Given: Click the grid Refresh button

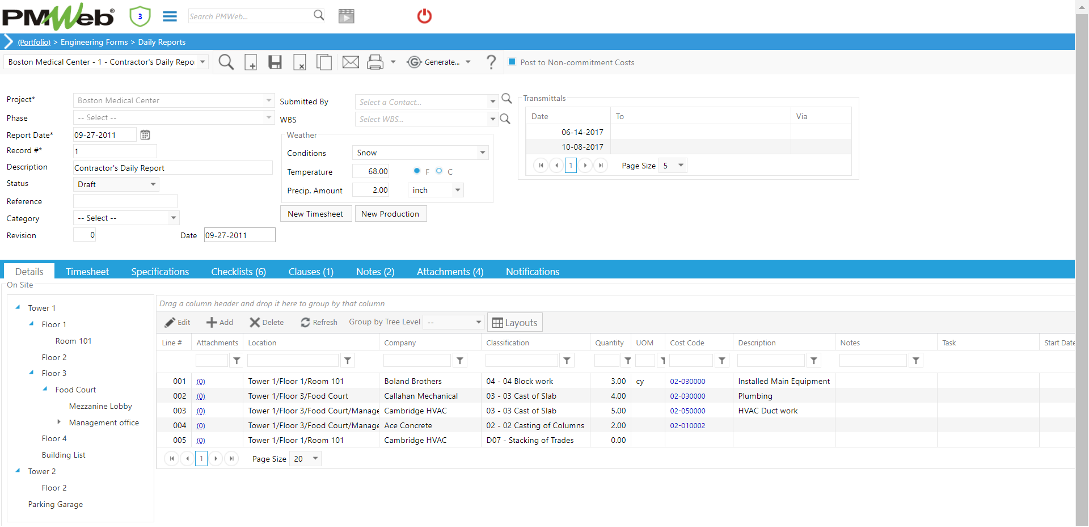Looking at the screenshot, I should 318,322.
